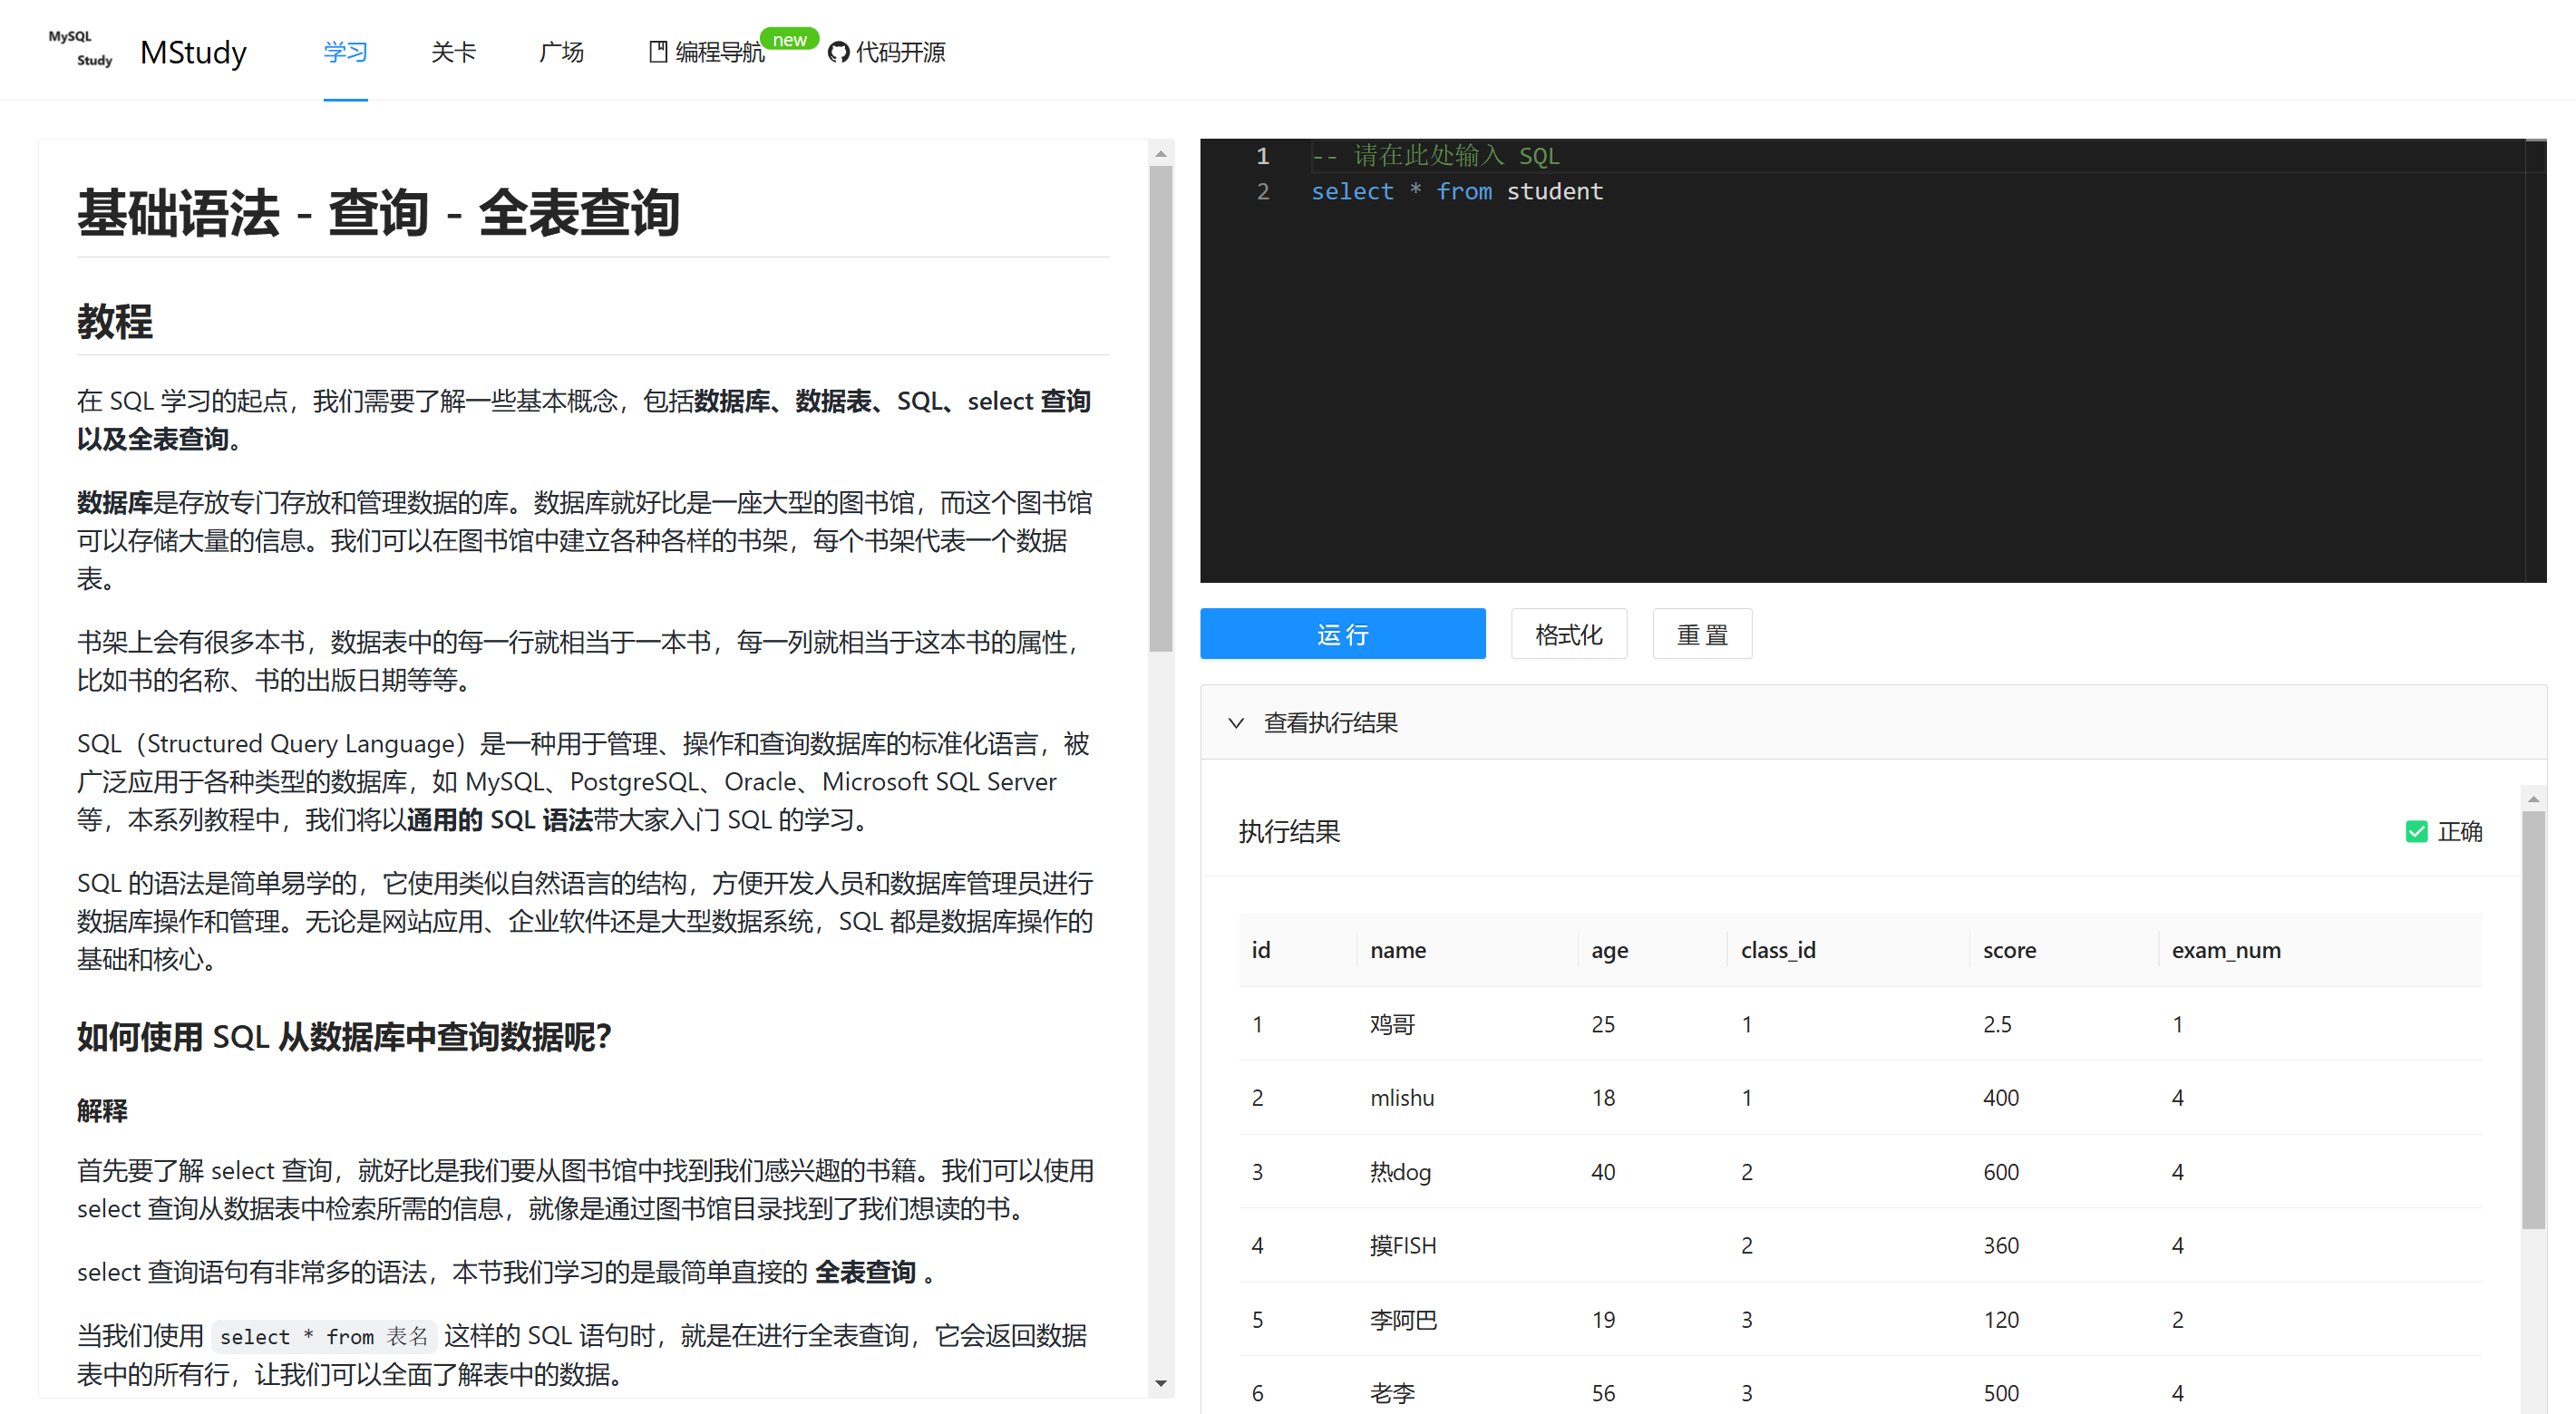Switch to the 学习 tab
2576x1414 pixels.
345,51
